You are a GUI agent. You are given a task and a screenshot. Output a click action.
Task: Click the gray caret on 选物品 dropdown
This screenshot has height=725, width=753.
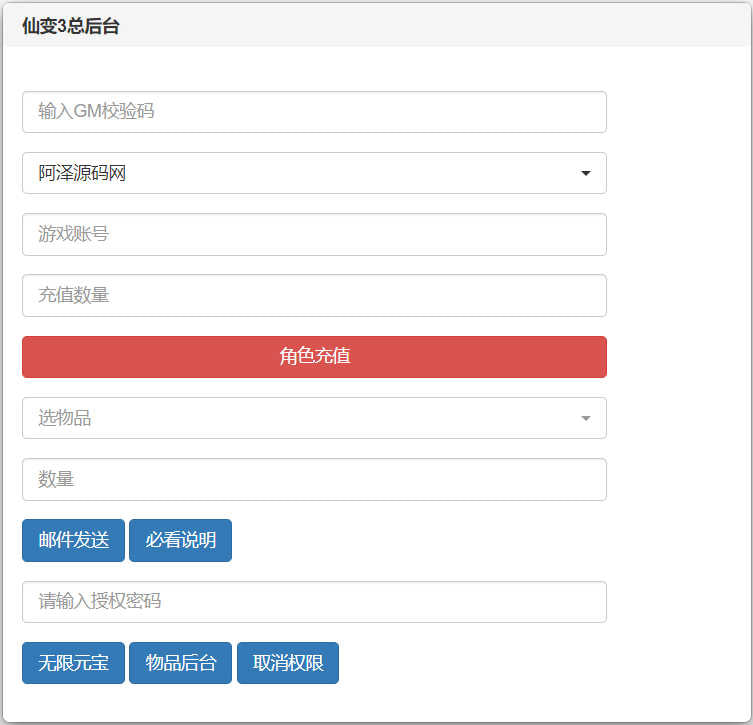586,418
